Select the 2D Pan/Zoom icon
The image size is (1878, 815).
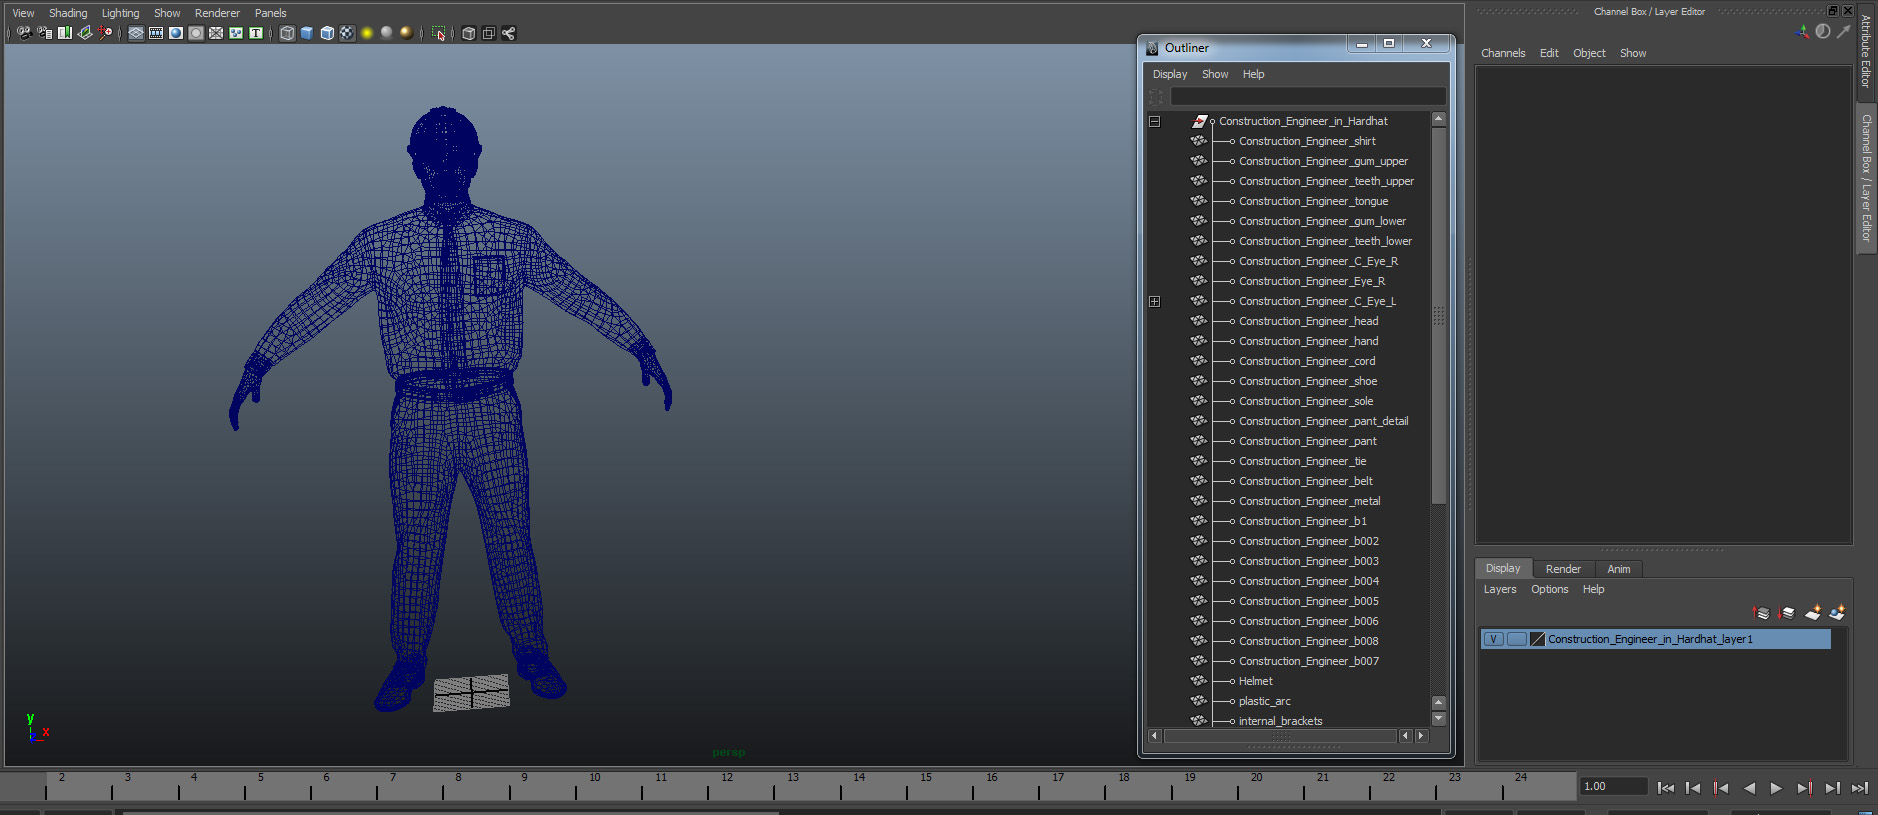105,33
